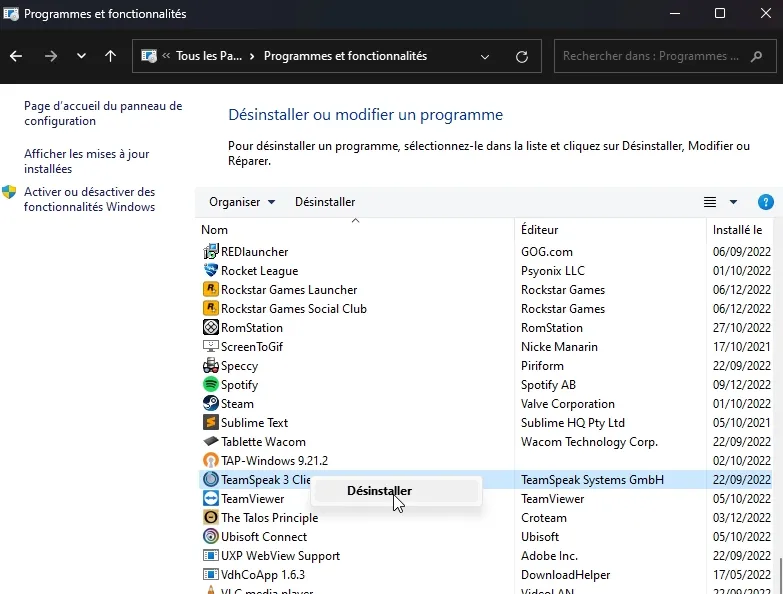
Task: Open Afficher les mises à jour installées
Action: [86, 161]
